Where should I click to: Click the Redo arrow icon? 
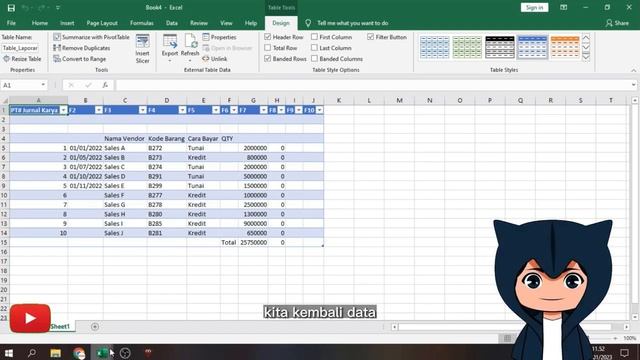(x=41, y=8)
